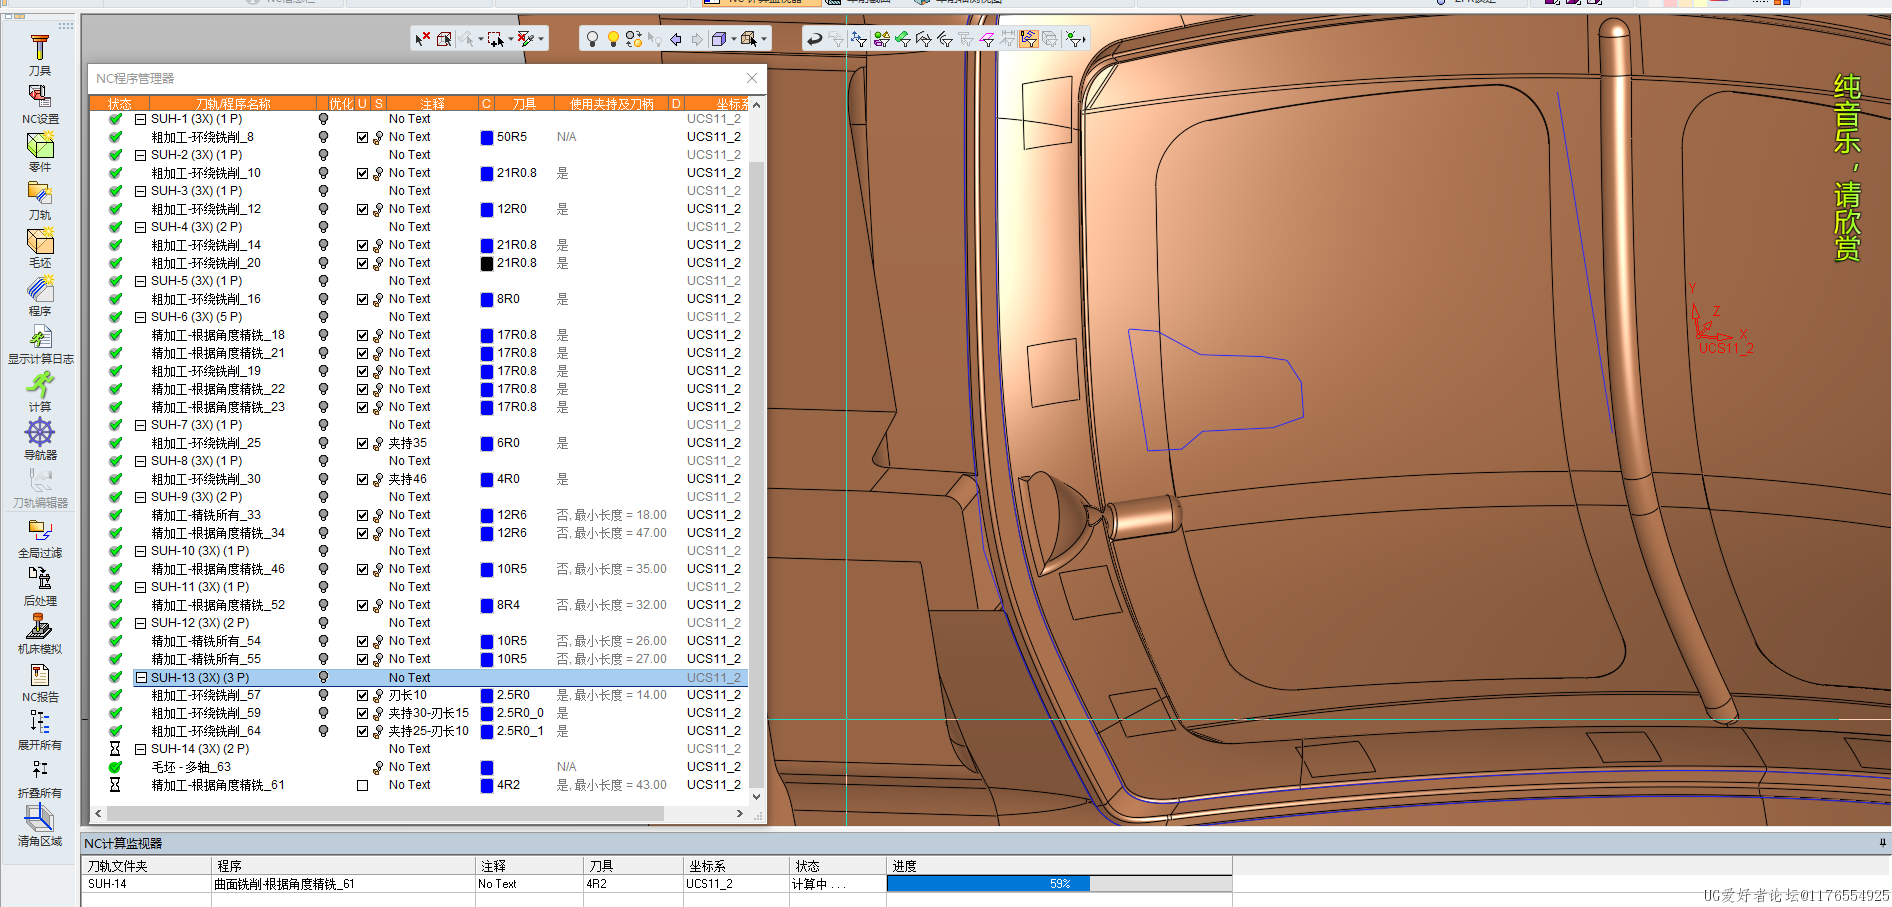
Task: Click the green check filter icon
Action: [x=903, y=39]
